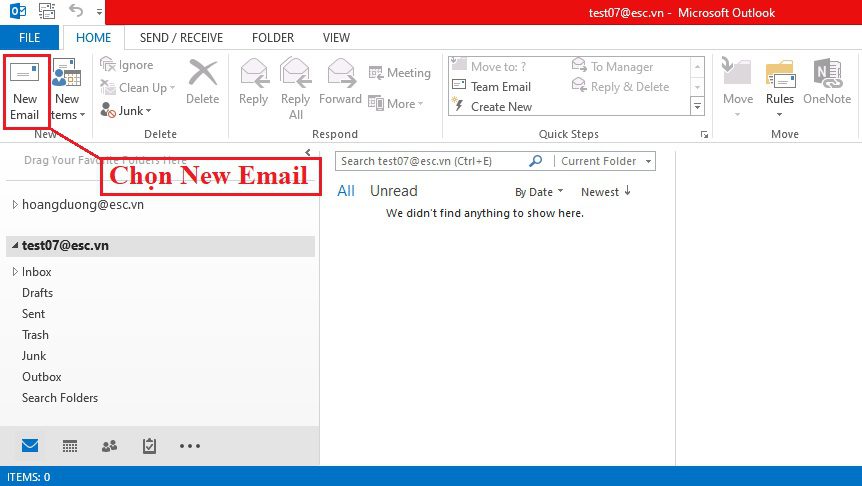
Task: Click the OneNote icon
Action: click(827, 73)
